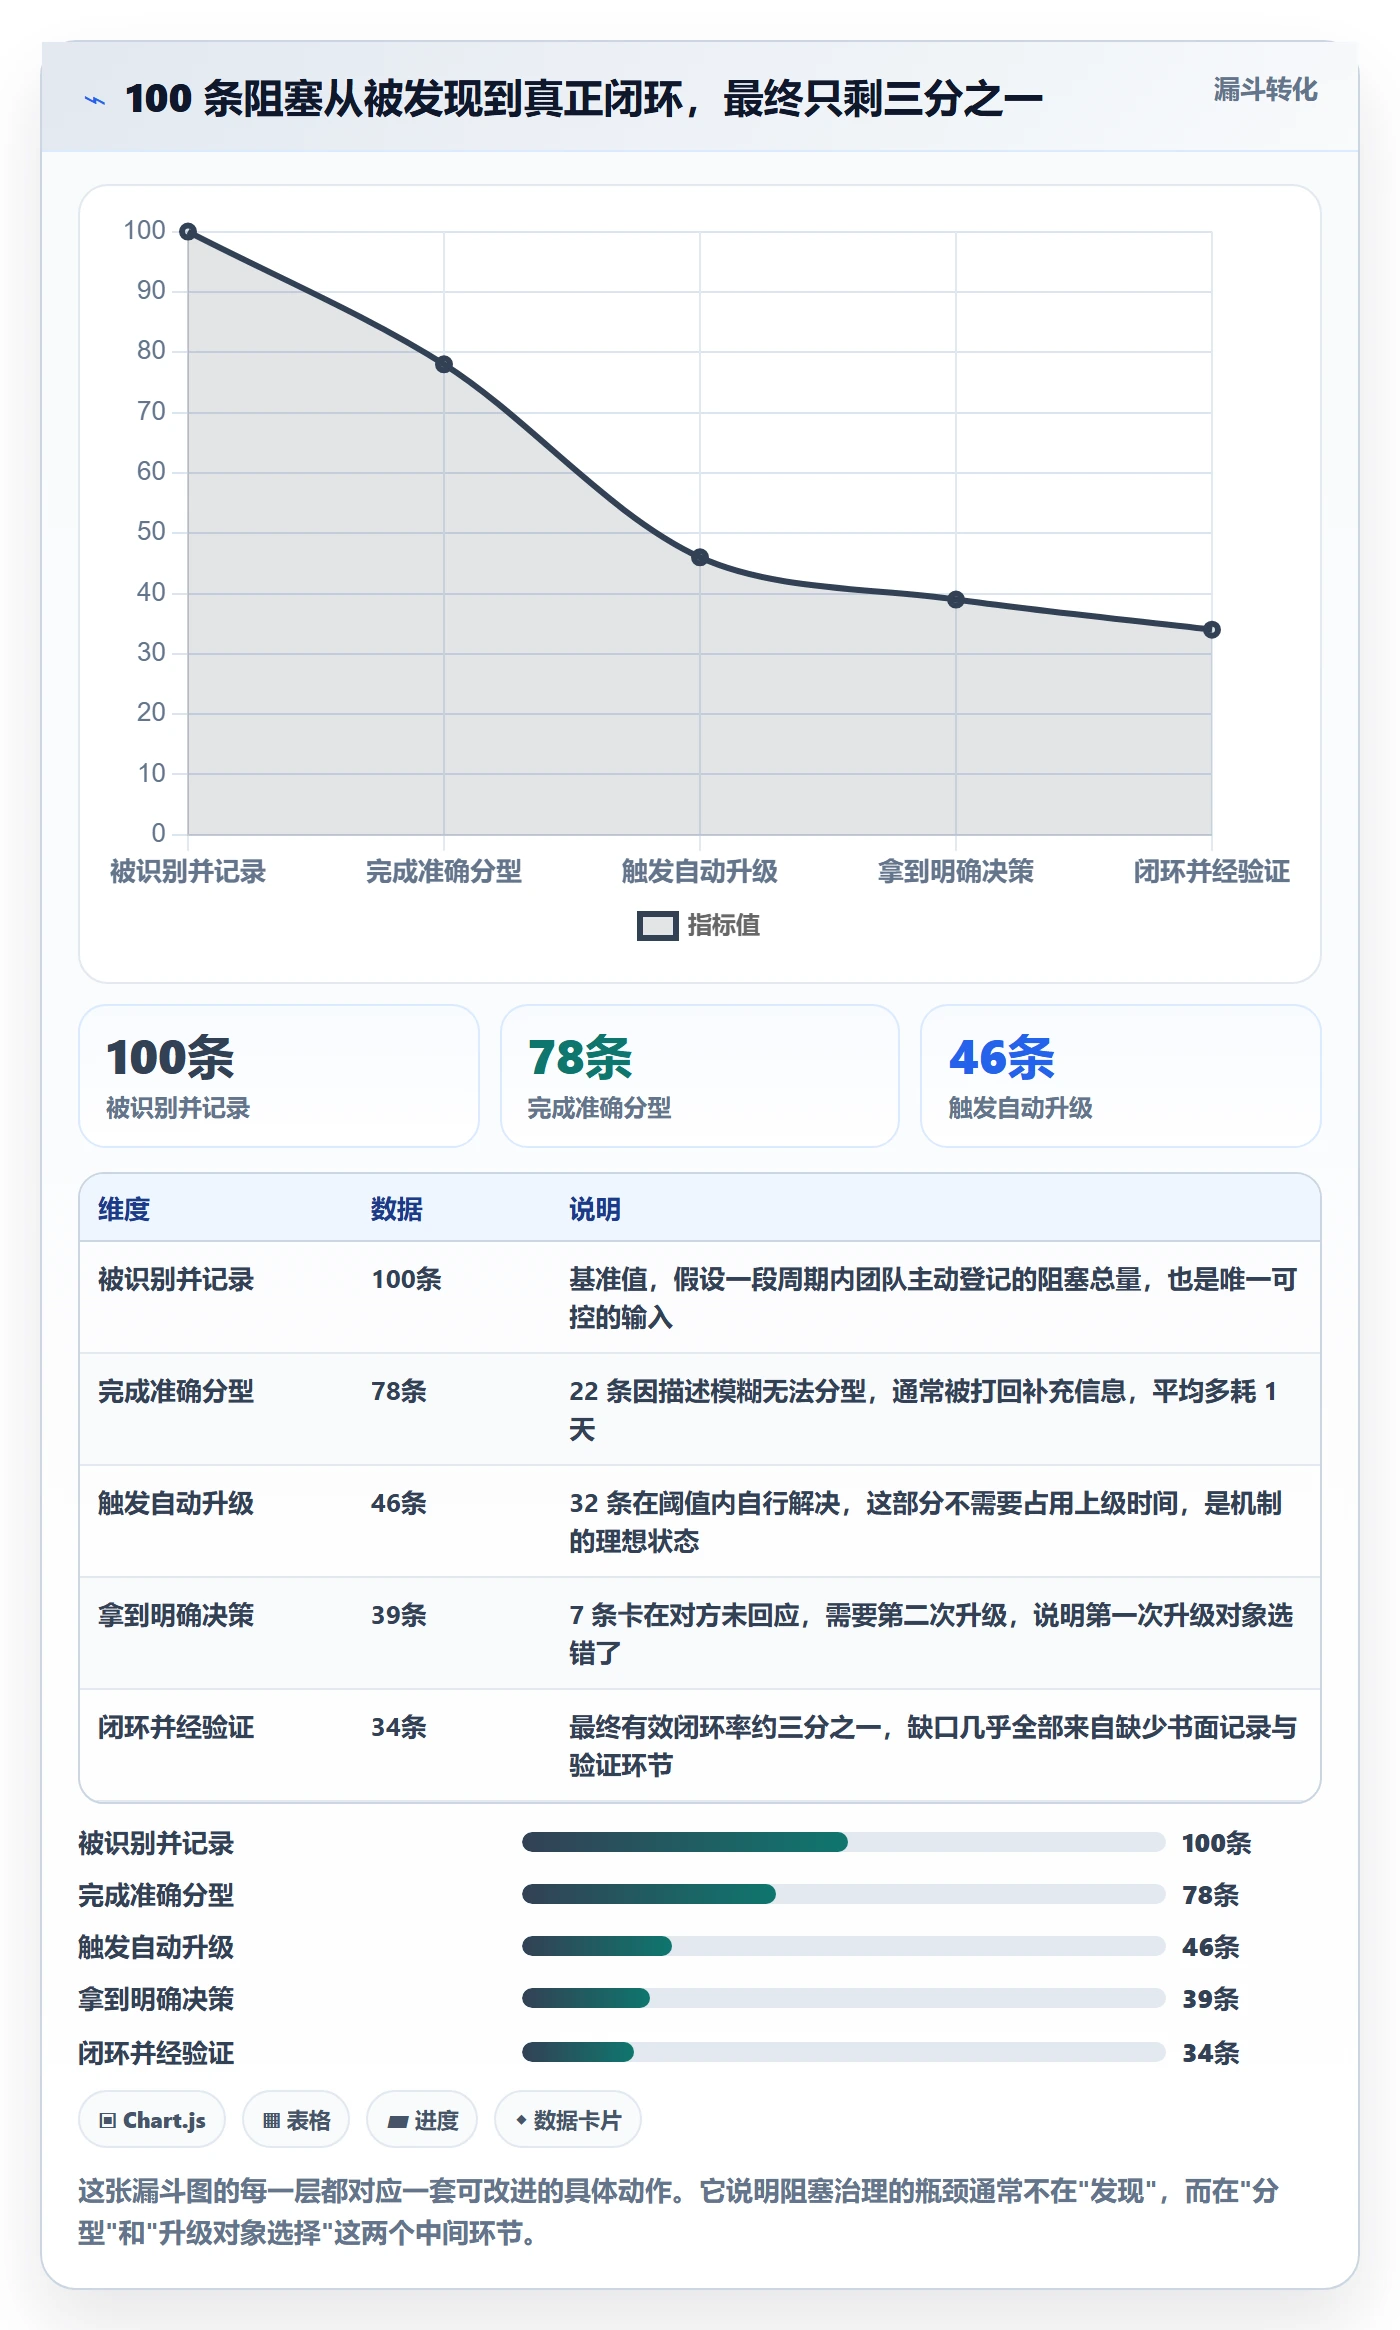Image resolution: width=1400 pixels, height=2330 pixels.
Task: Click the 闭环并经验证 progress bar
Action: 844,2052
